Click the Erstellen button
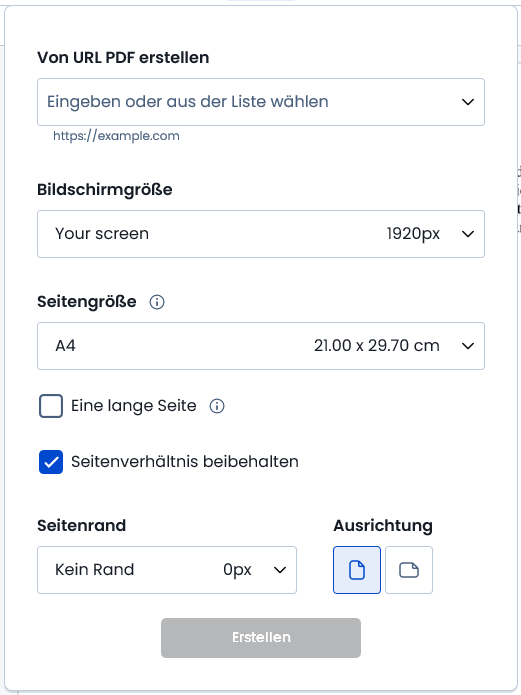Screen dimensions: 521x695 click(x=261, y=638)
